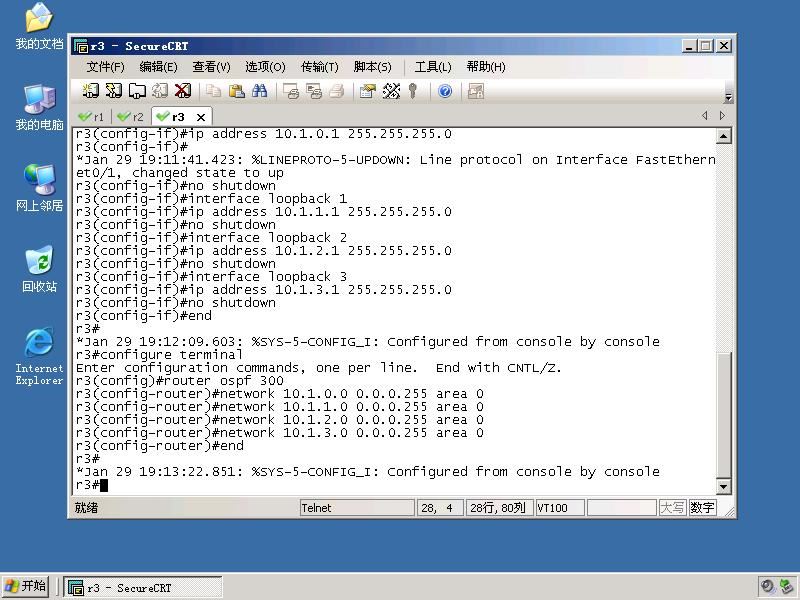Switch to the r2 session tab

coord(130,117)
